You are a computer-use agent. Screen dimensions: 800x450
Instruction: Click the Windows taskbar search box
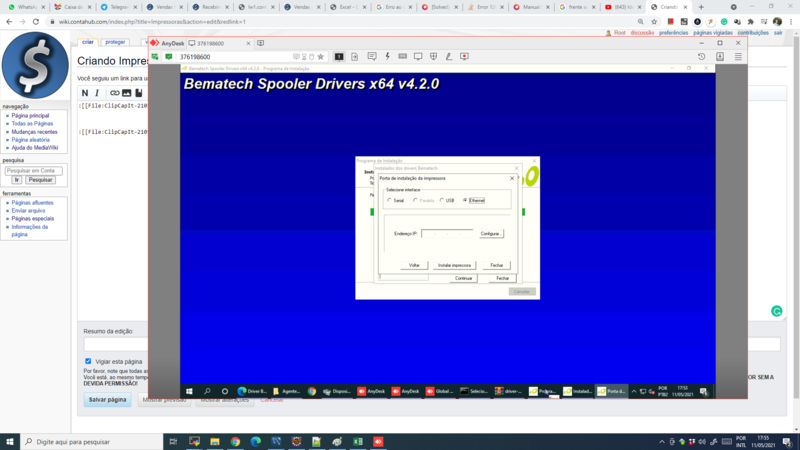click(x=92, y=442)
